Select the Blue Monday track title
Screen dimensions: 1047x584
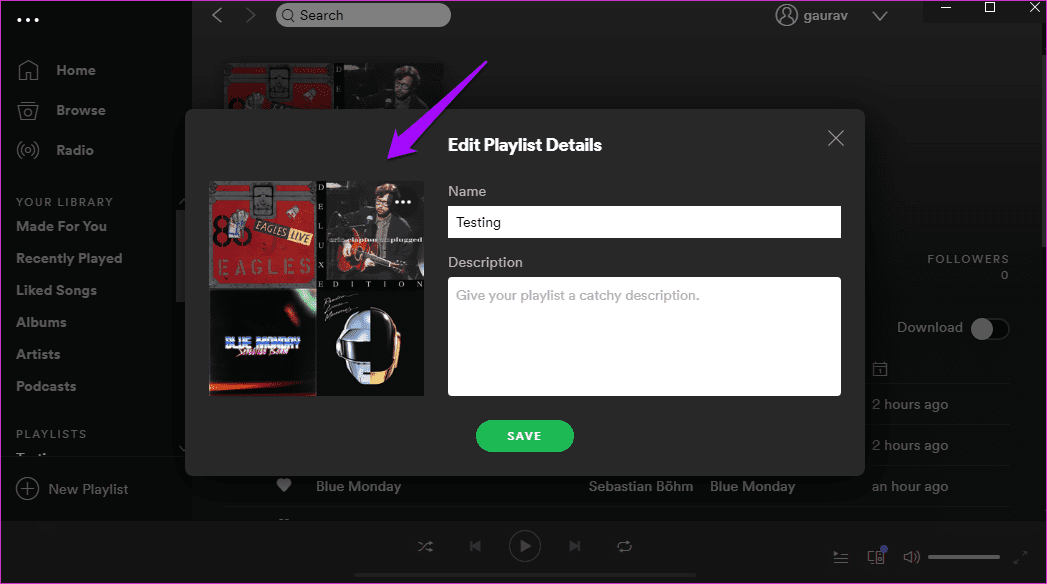coord(359,487)
